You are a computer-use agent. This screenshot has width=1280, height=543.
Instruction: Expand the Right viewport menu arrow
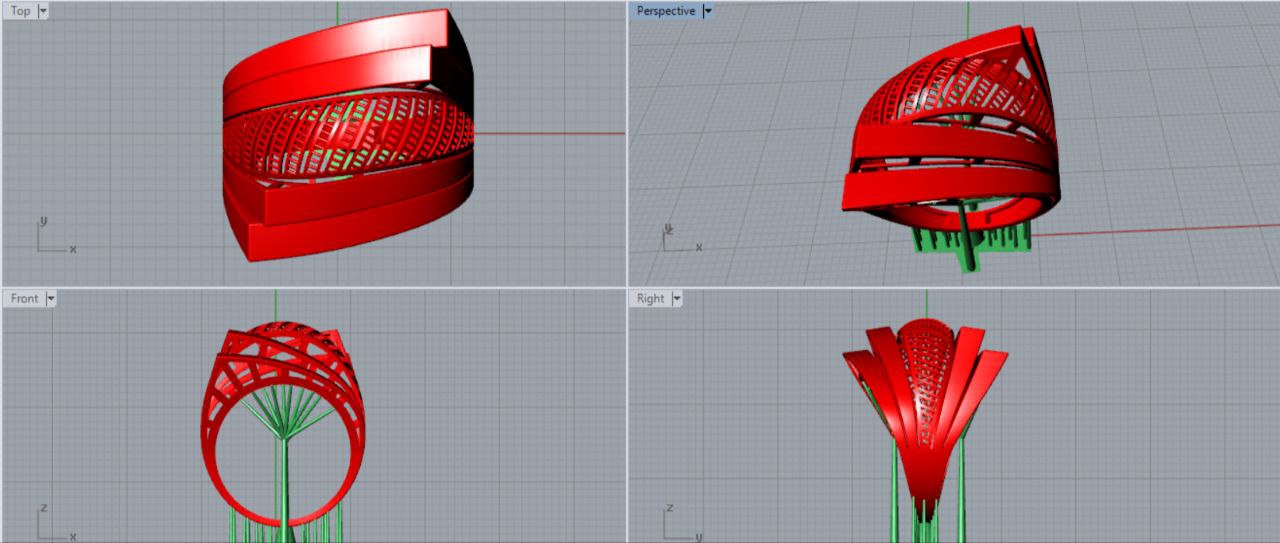676,298
